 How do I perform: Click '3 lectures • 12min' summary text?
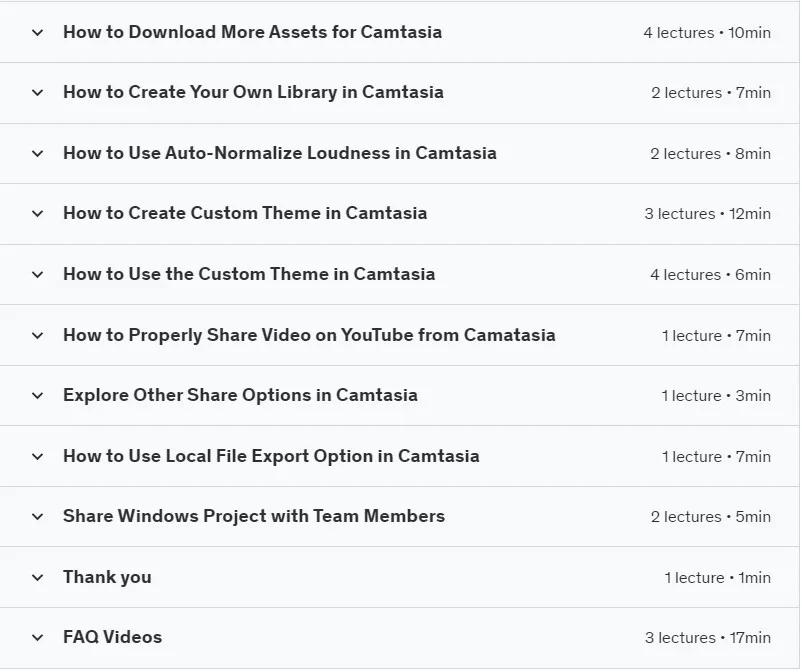pos(707,214)
